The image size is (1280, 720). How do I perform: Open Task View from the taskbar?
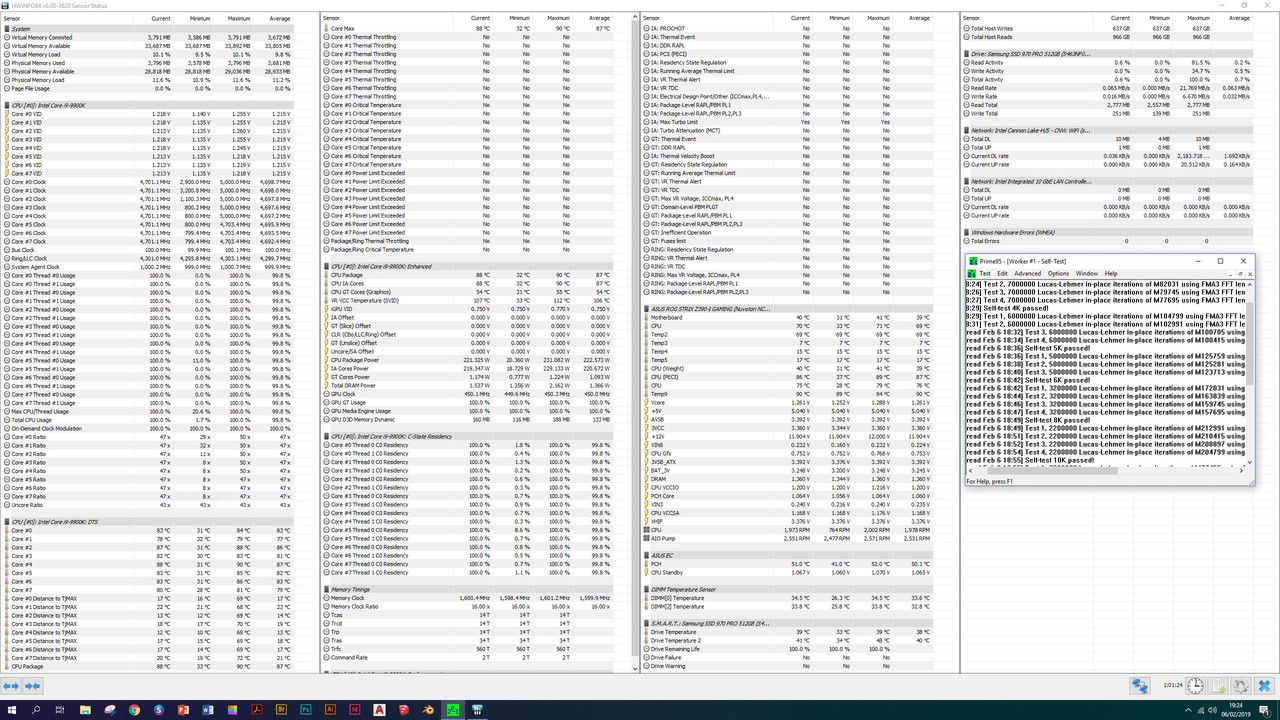60,710
